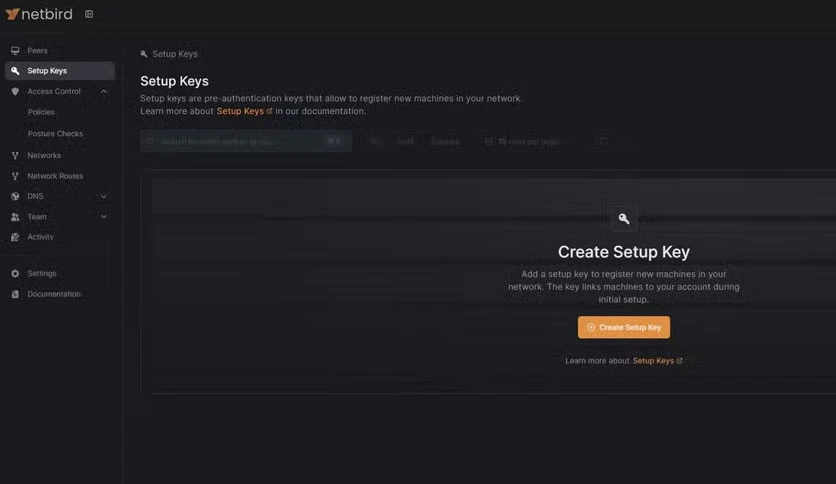Click the orange Create Setup Key button
The width and height of the screenshot is (836, 484).
point(624,327)
